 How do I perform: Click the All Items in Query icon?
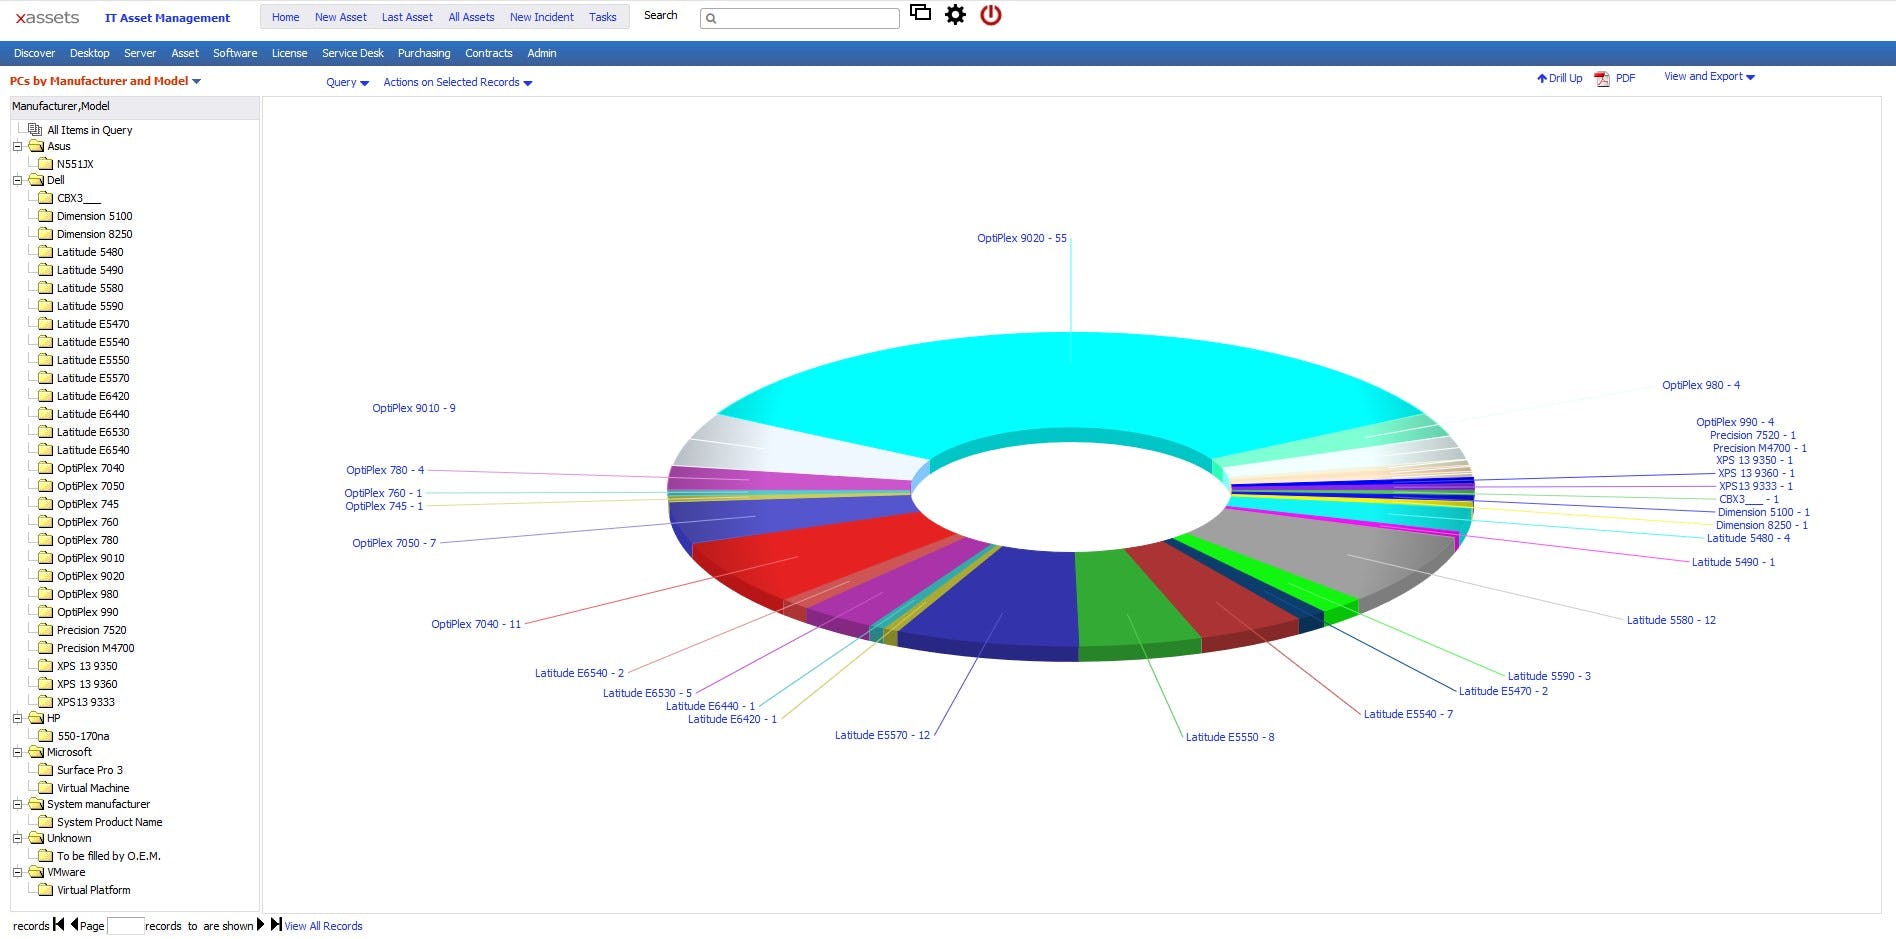tap(33, 129)
